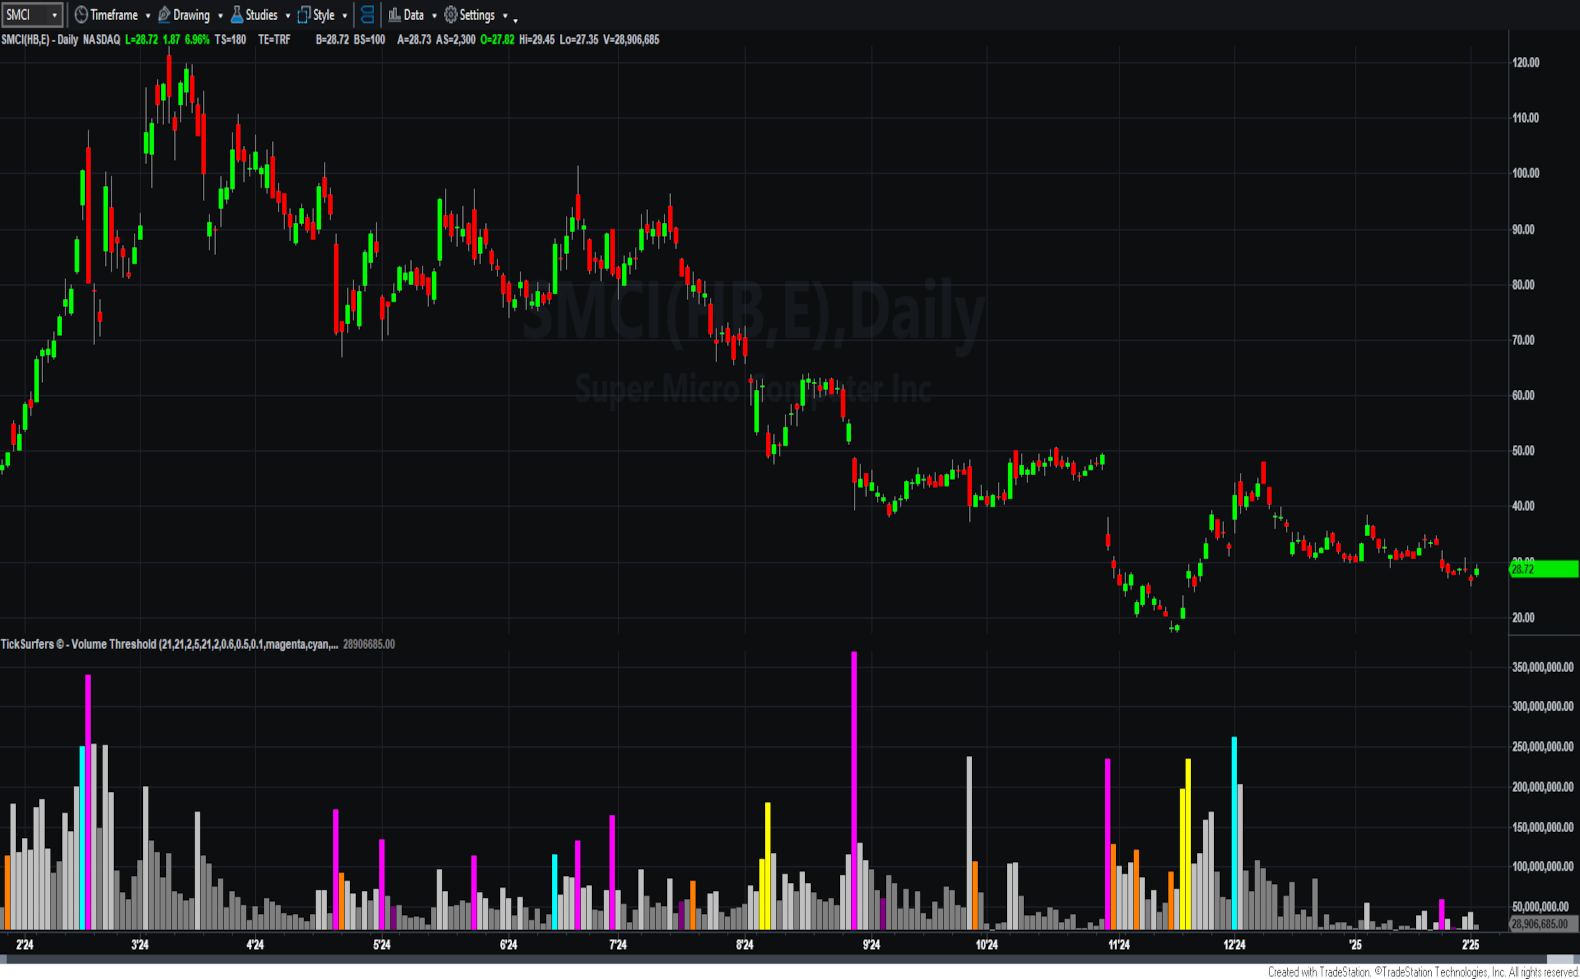This screenshot has height=979, width=1580.
Task: Click the 'TS=180' status value
Action: coord(230,40)
